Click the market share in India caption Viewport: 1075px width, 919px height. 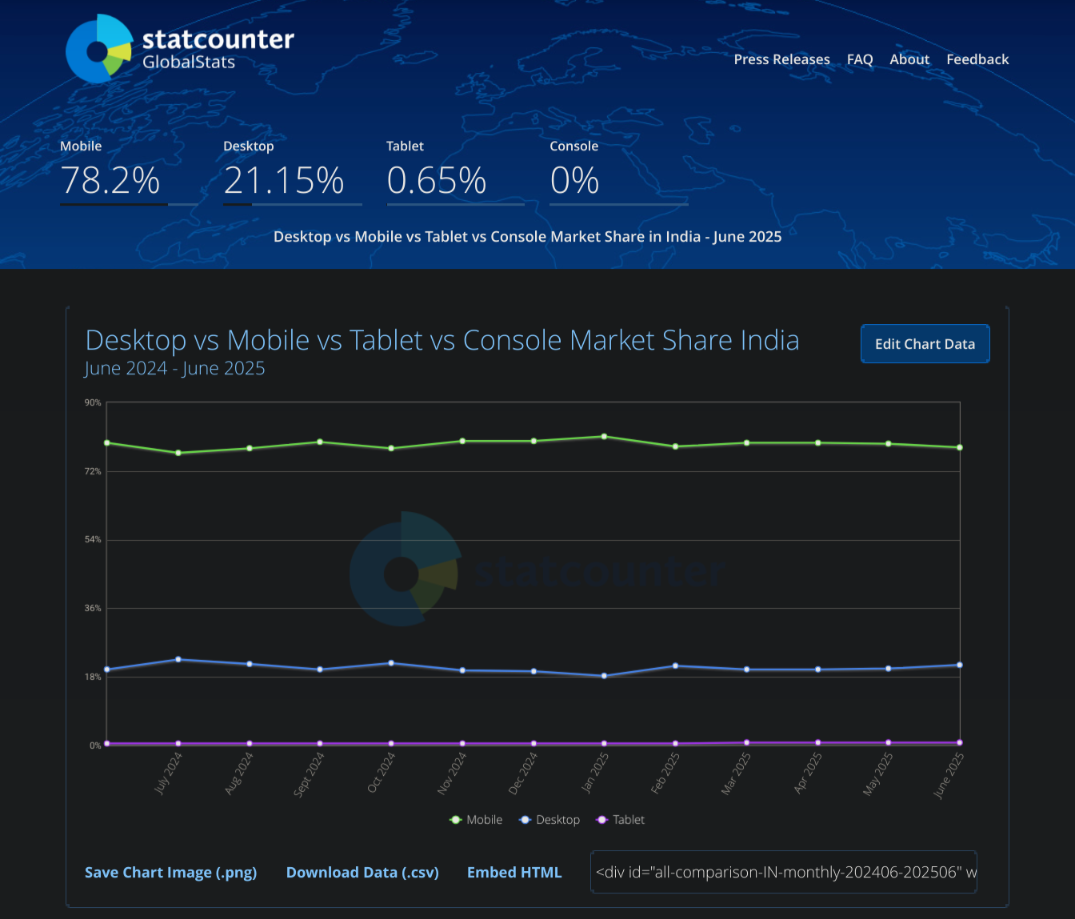527,237
